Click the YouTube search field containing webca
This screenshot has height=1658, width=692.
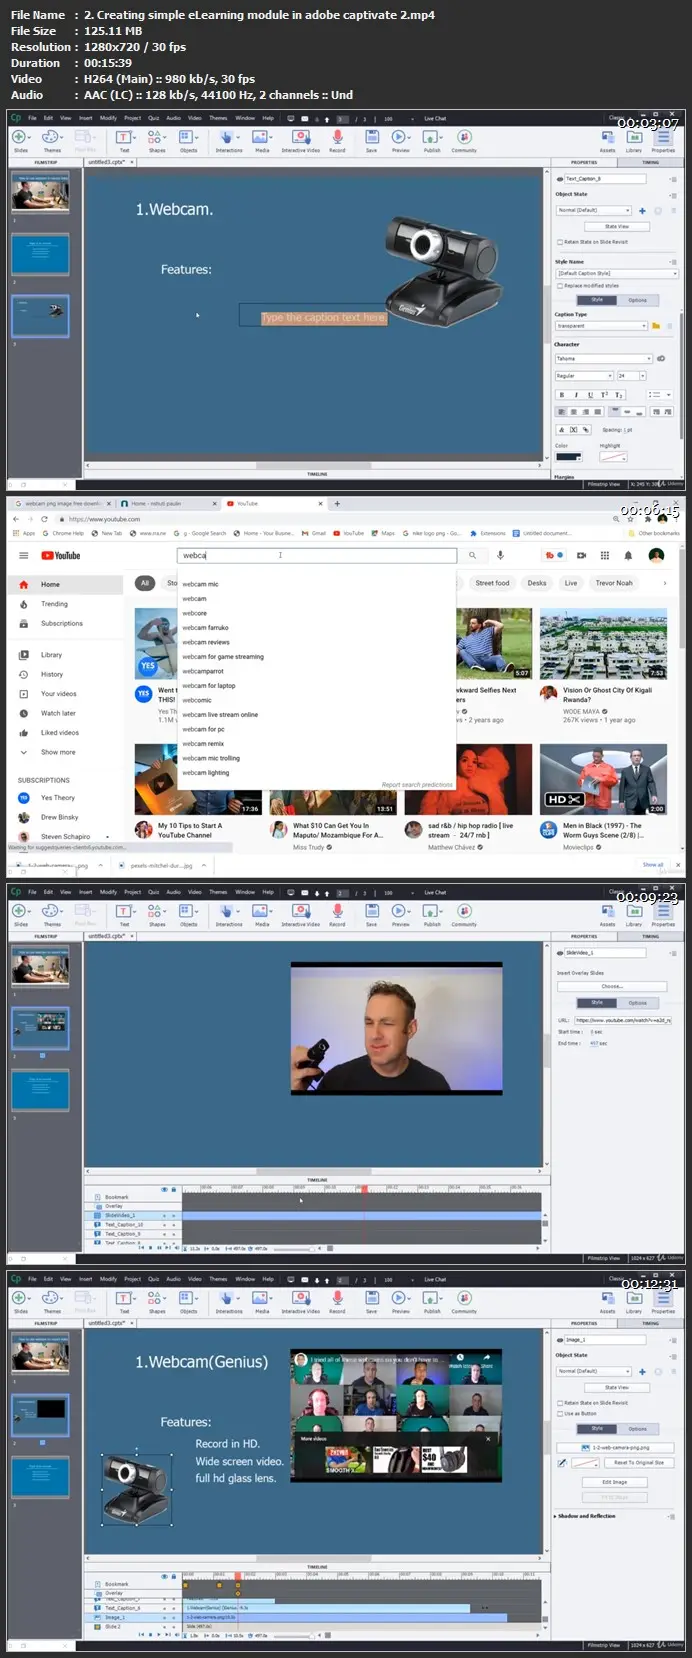(317, 555)
